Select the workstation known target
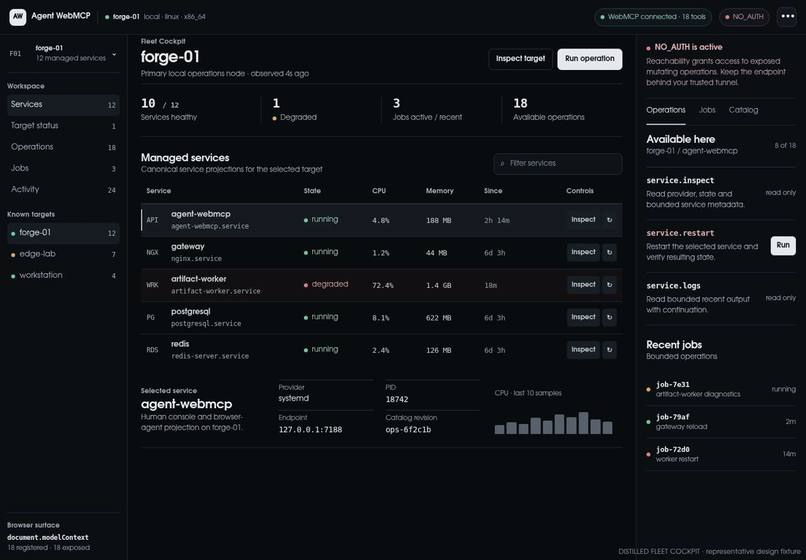This screenshot has width=806, height=560. [63, 275]
